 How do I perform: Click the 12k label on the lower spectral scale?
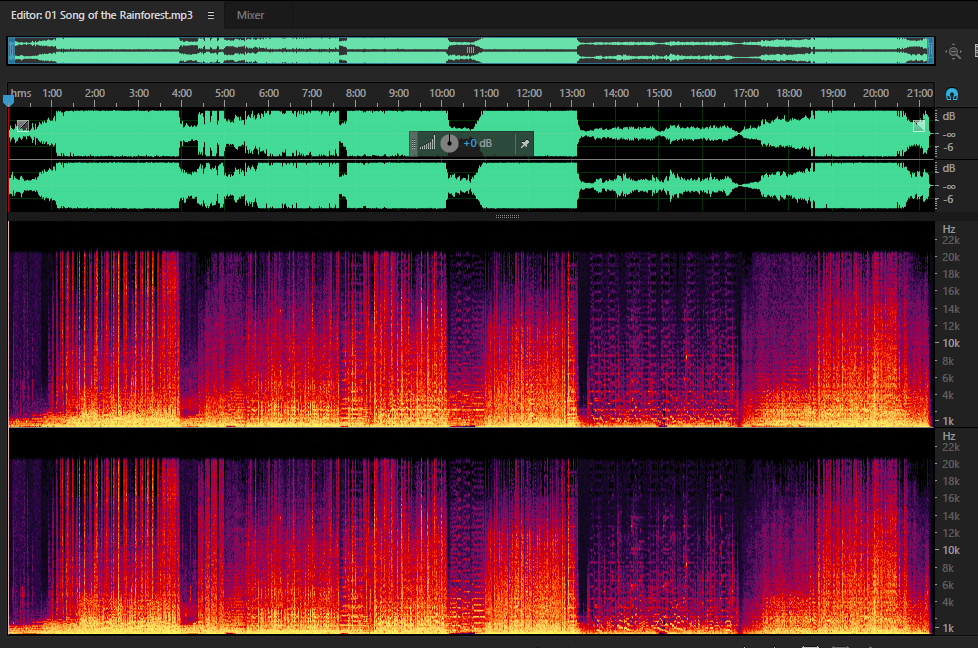pos(951,533)
